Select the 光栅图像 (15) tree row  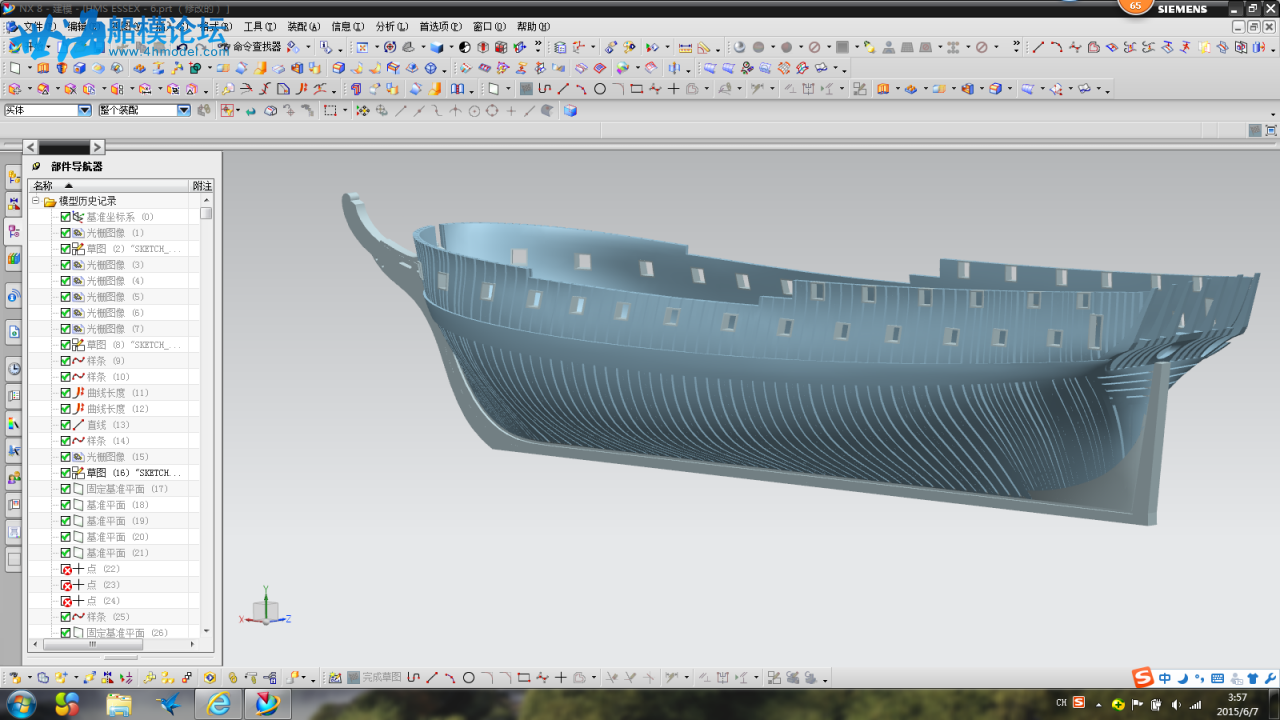pyautogui.click(x=104, y=457)
